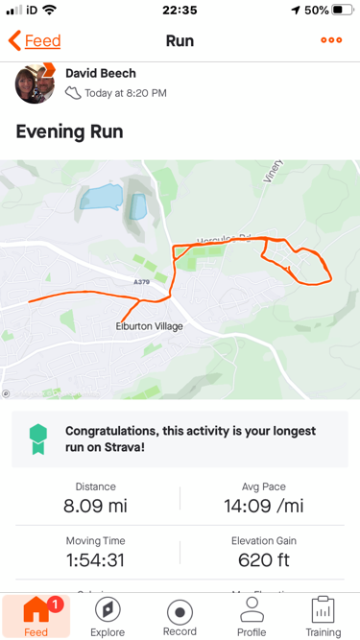Image resolution: width=360 pixels, height=640 pixels.
Task: Open the three-dot more options menu
Action: 331,40
